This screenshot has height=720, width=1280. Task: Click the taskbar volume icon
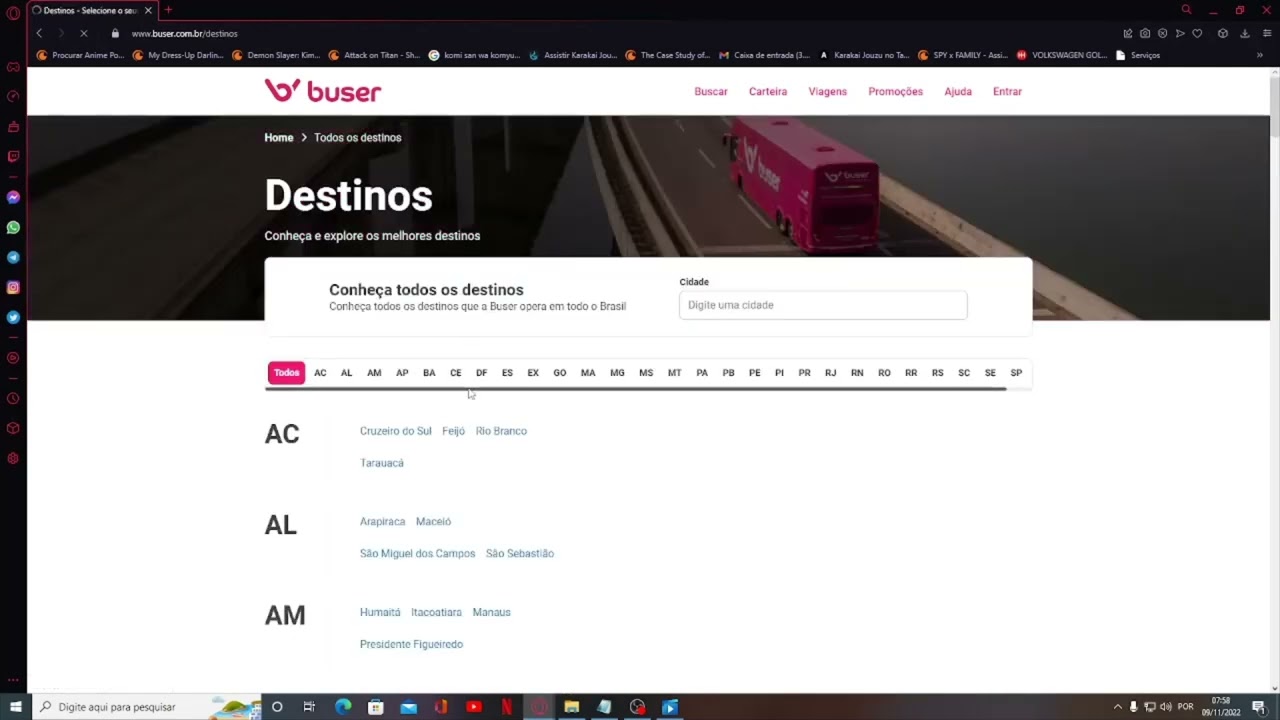[x=1165, y=707]
